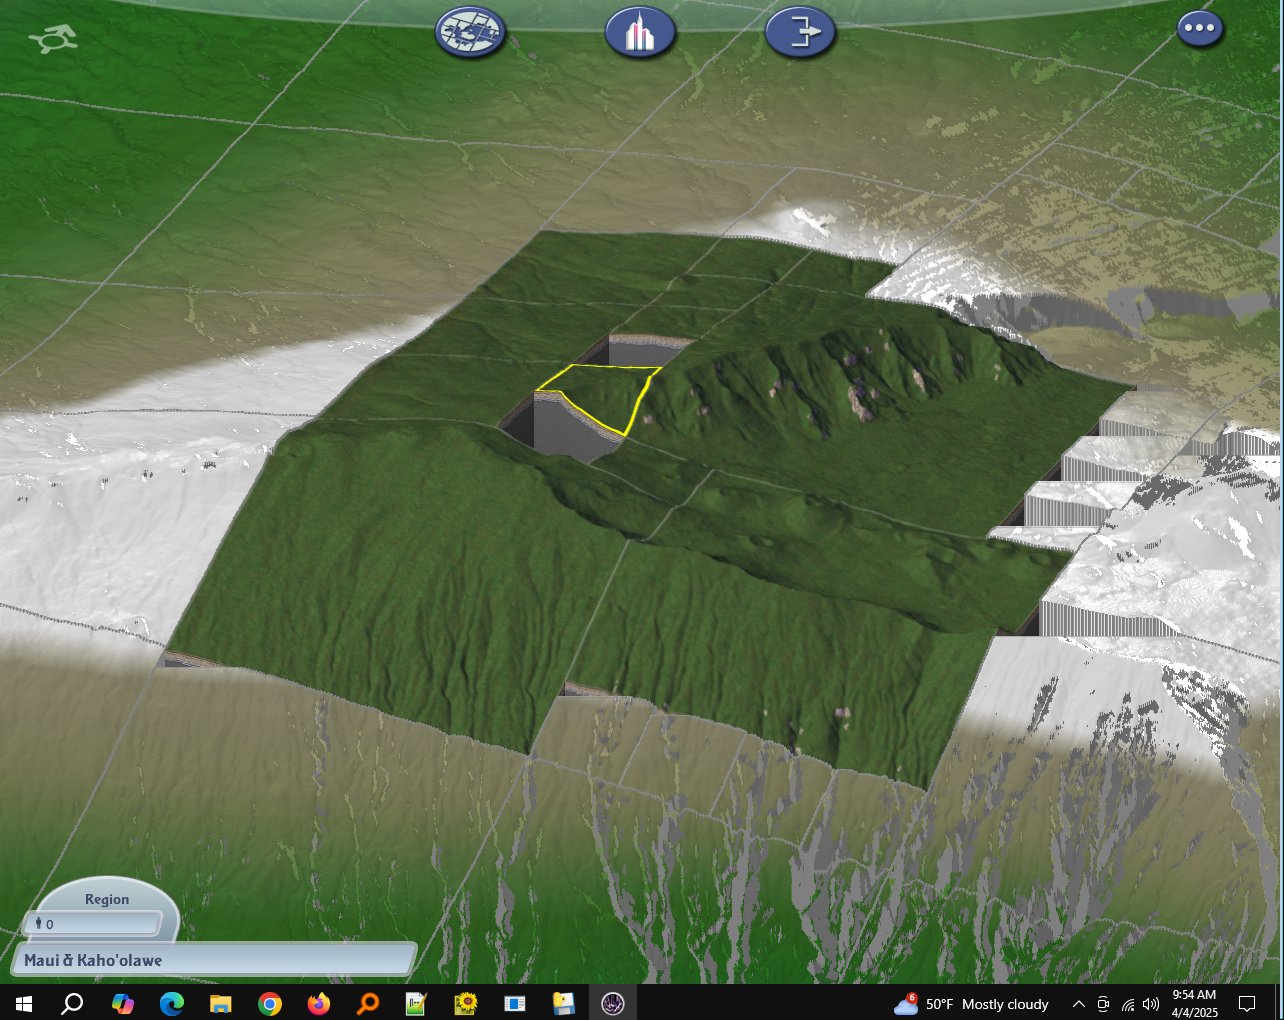The image size is (1284, 1020).
Task: Click the active SimCity game taskbar icon
Action: pyautogui.click(x=613, y=1003)
